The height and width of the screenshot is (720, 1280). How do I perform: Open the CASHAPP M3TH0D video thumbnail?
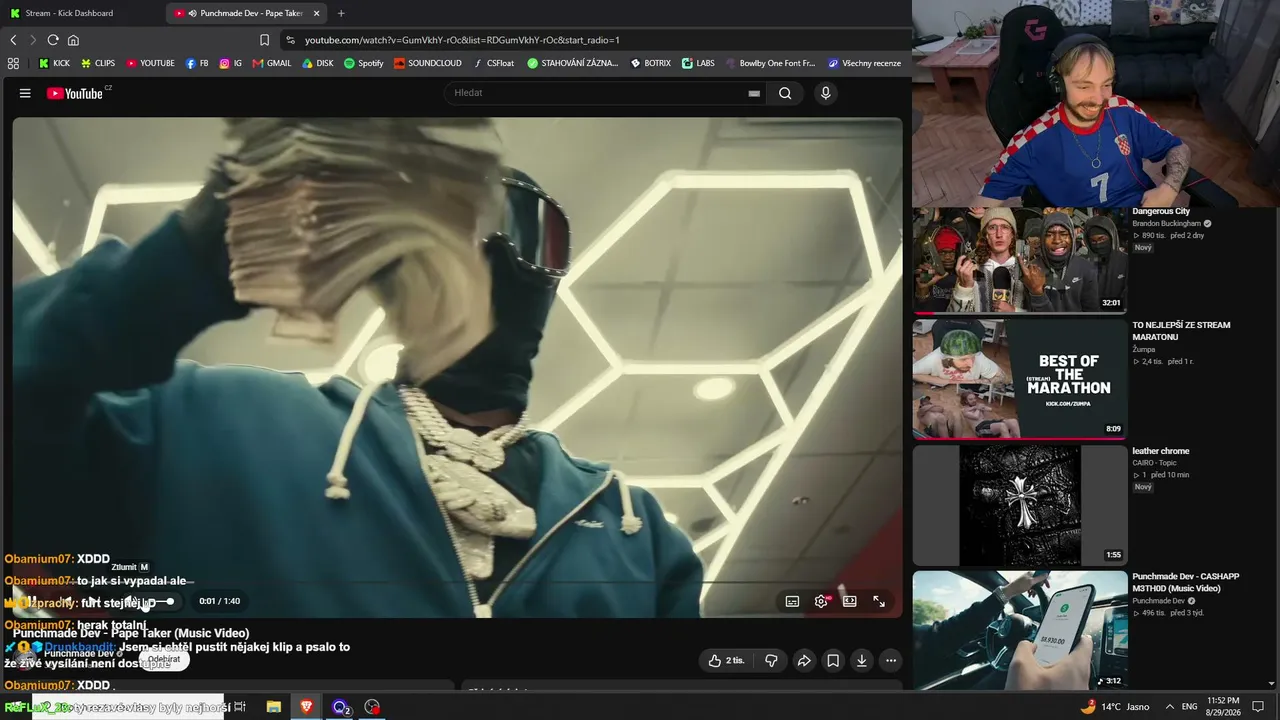click(x=1020, y=630)
